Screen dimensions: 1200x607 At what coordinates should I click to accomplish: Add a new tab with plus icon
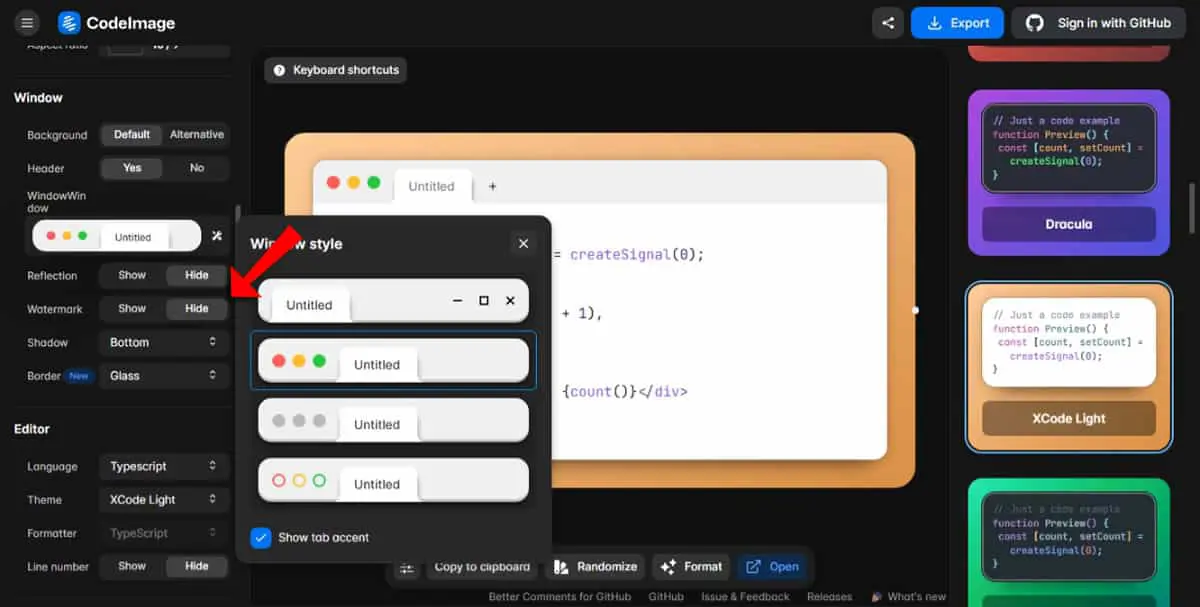point(492,186)
